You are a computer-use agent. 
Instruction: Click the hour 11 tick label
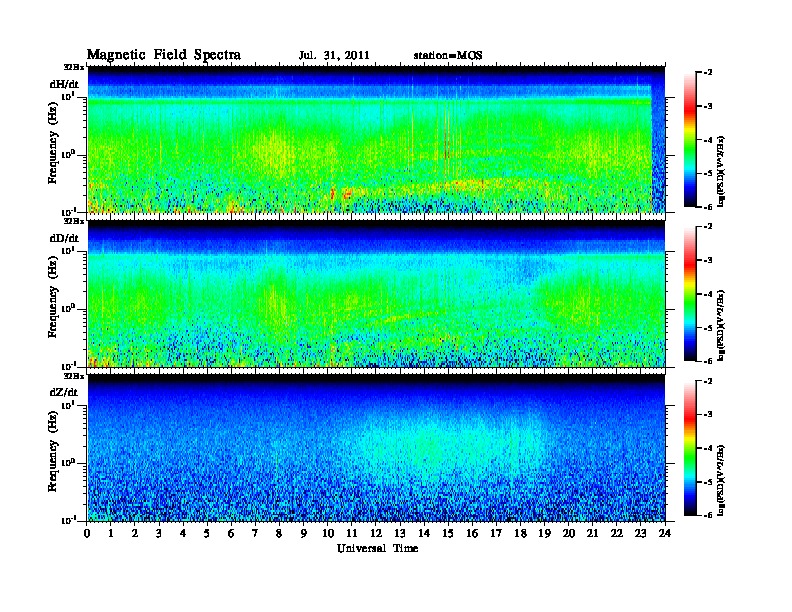click(352, 533)
